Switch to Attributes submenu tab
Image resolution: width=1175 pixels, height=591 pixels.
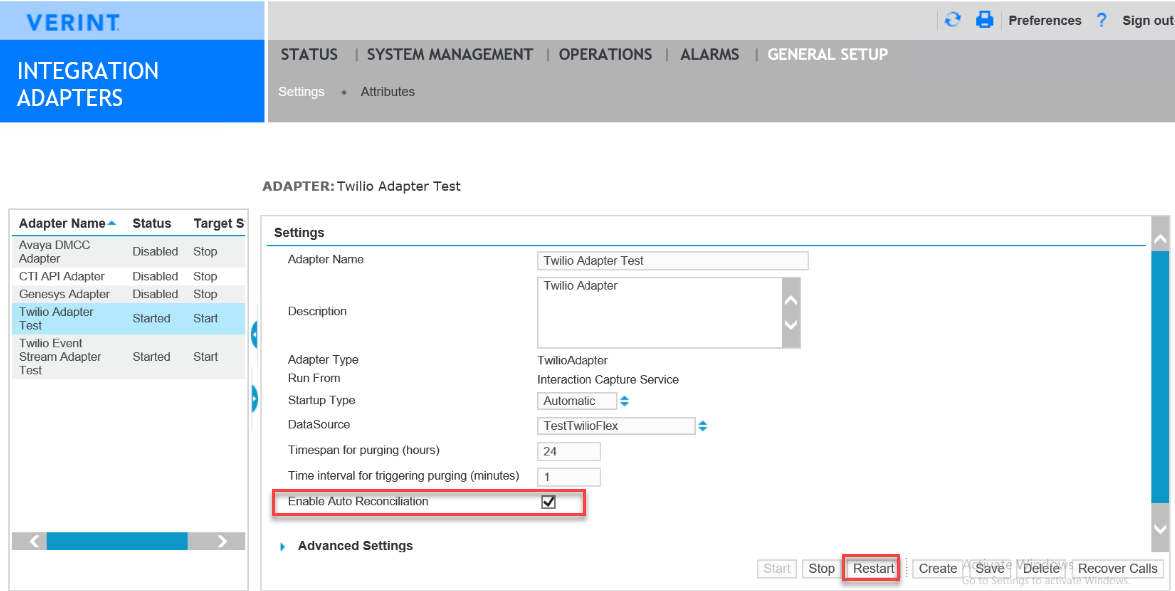pos(387,92)
